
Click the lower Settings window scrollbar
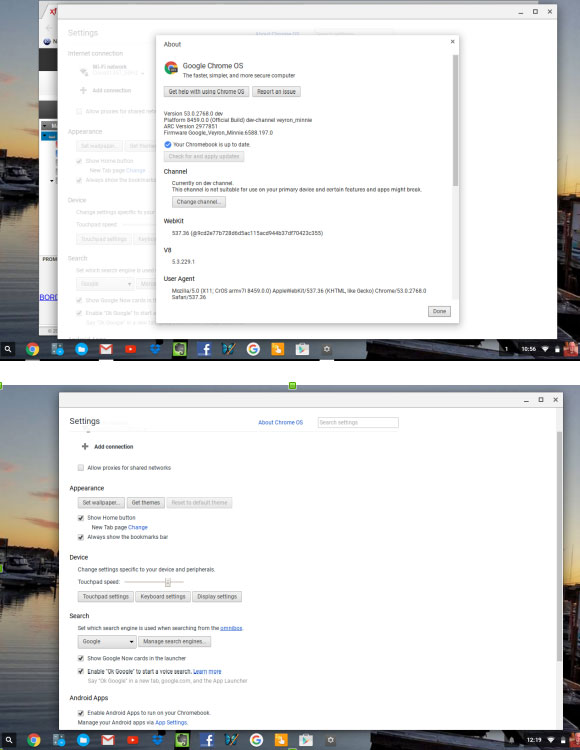(x=559, y=546)
